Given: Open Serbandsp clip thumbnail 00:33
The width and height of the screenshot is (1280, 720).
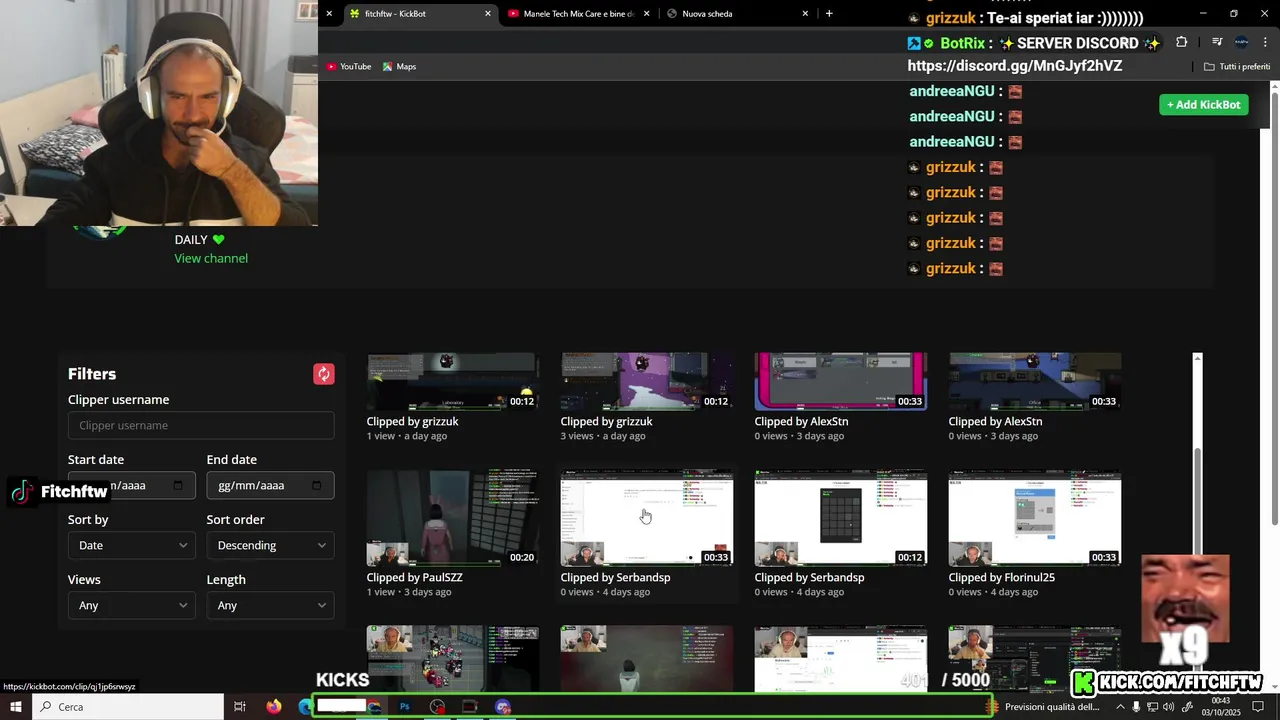Looking at the screenshot, I should coord(646,518).
